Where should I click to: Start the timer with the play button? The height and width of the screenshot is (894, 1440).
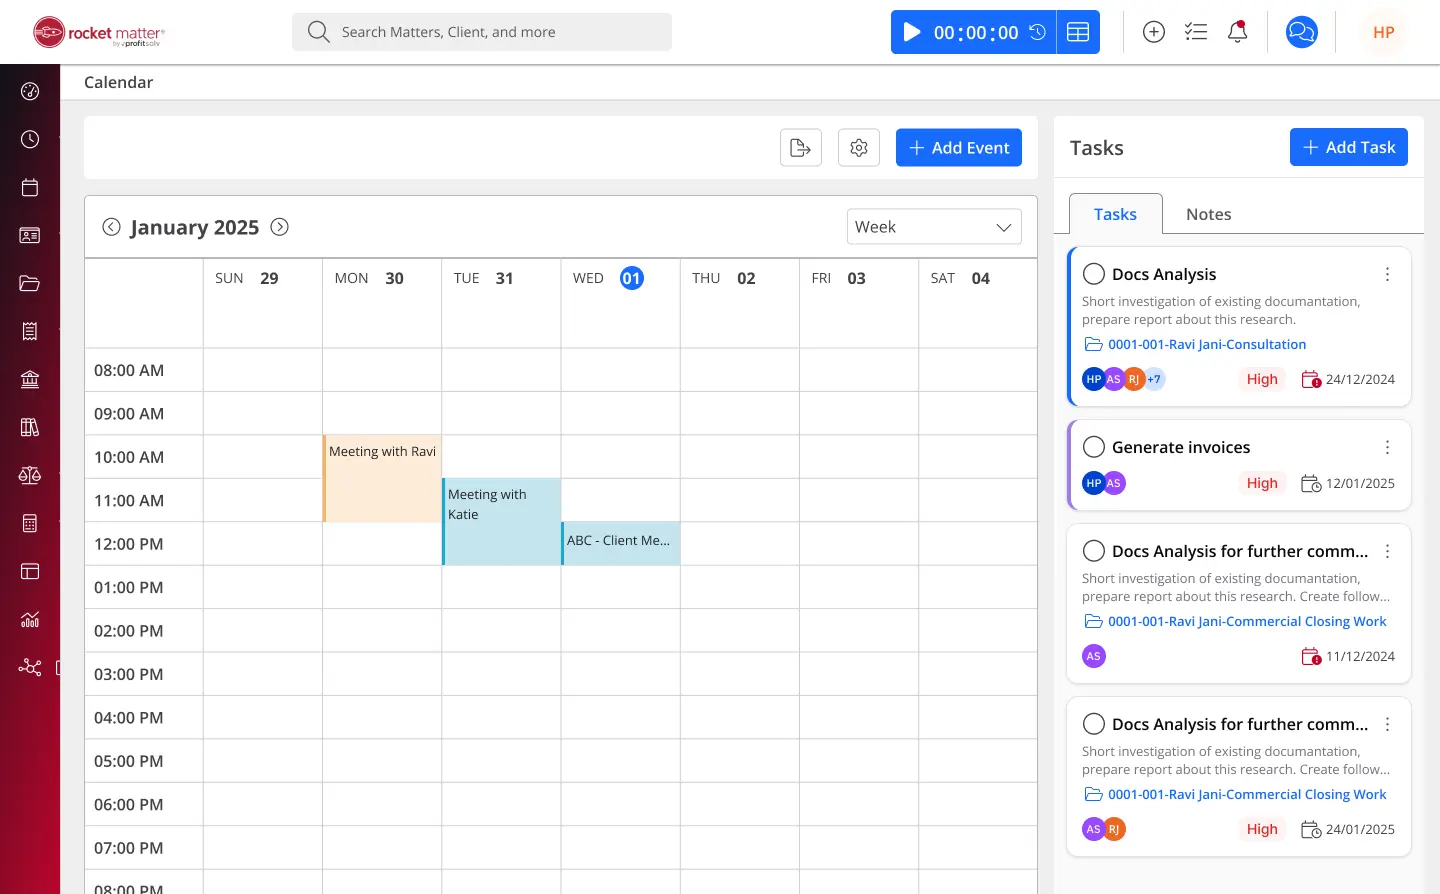[912, 32]
